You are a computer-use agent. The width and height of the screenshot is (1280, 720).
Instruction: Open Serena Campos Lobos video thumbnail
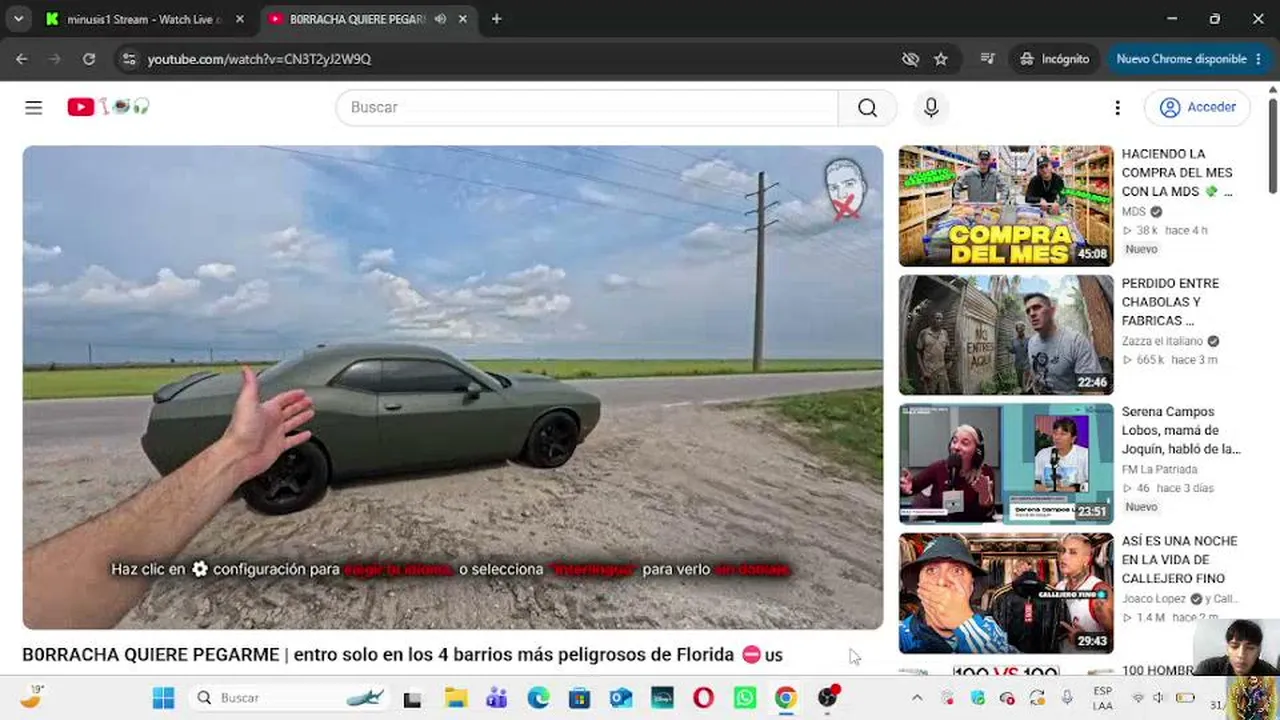click(1006, 464)
